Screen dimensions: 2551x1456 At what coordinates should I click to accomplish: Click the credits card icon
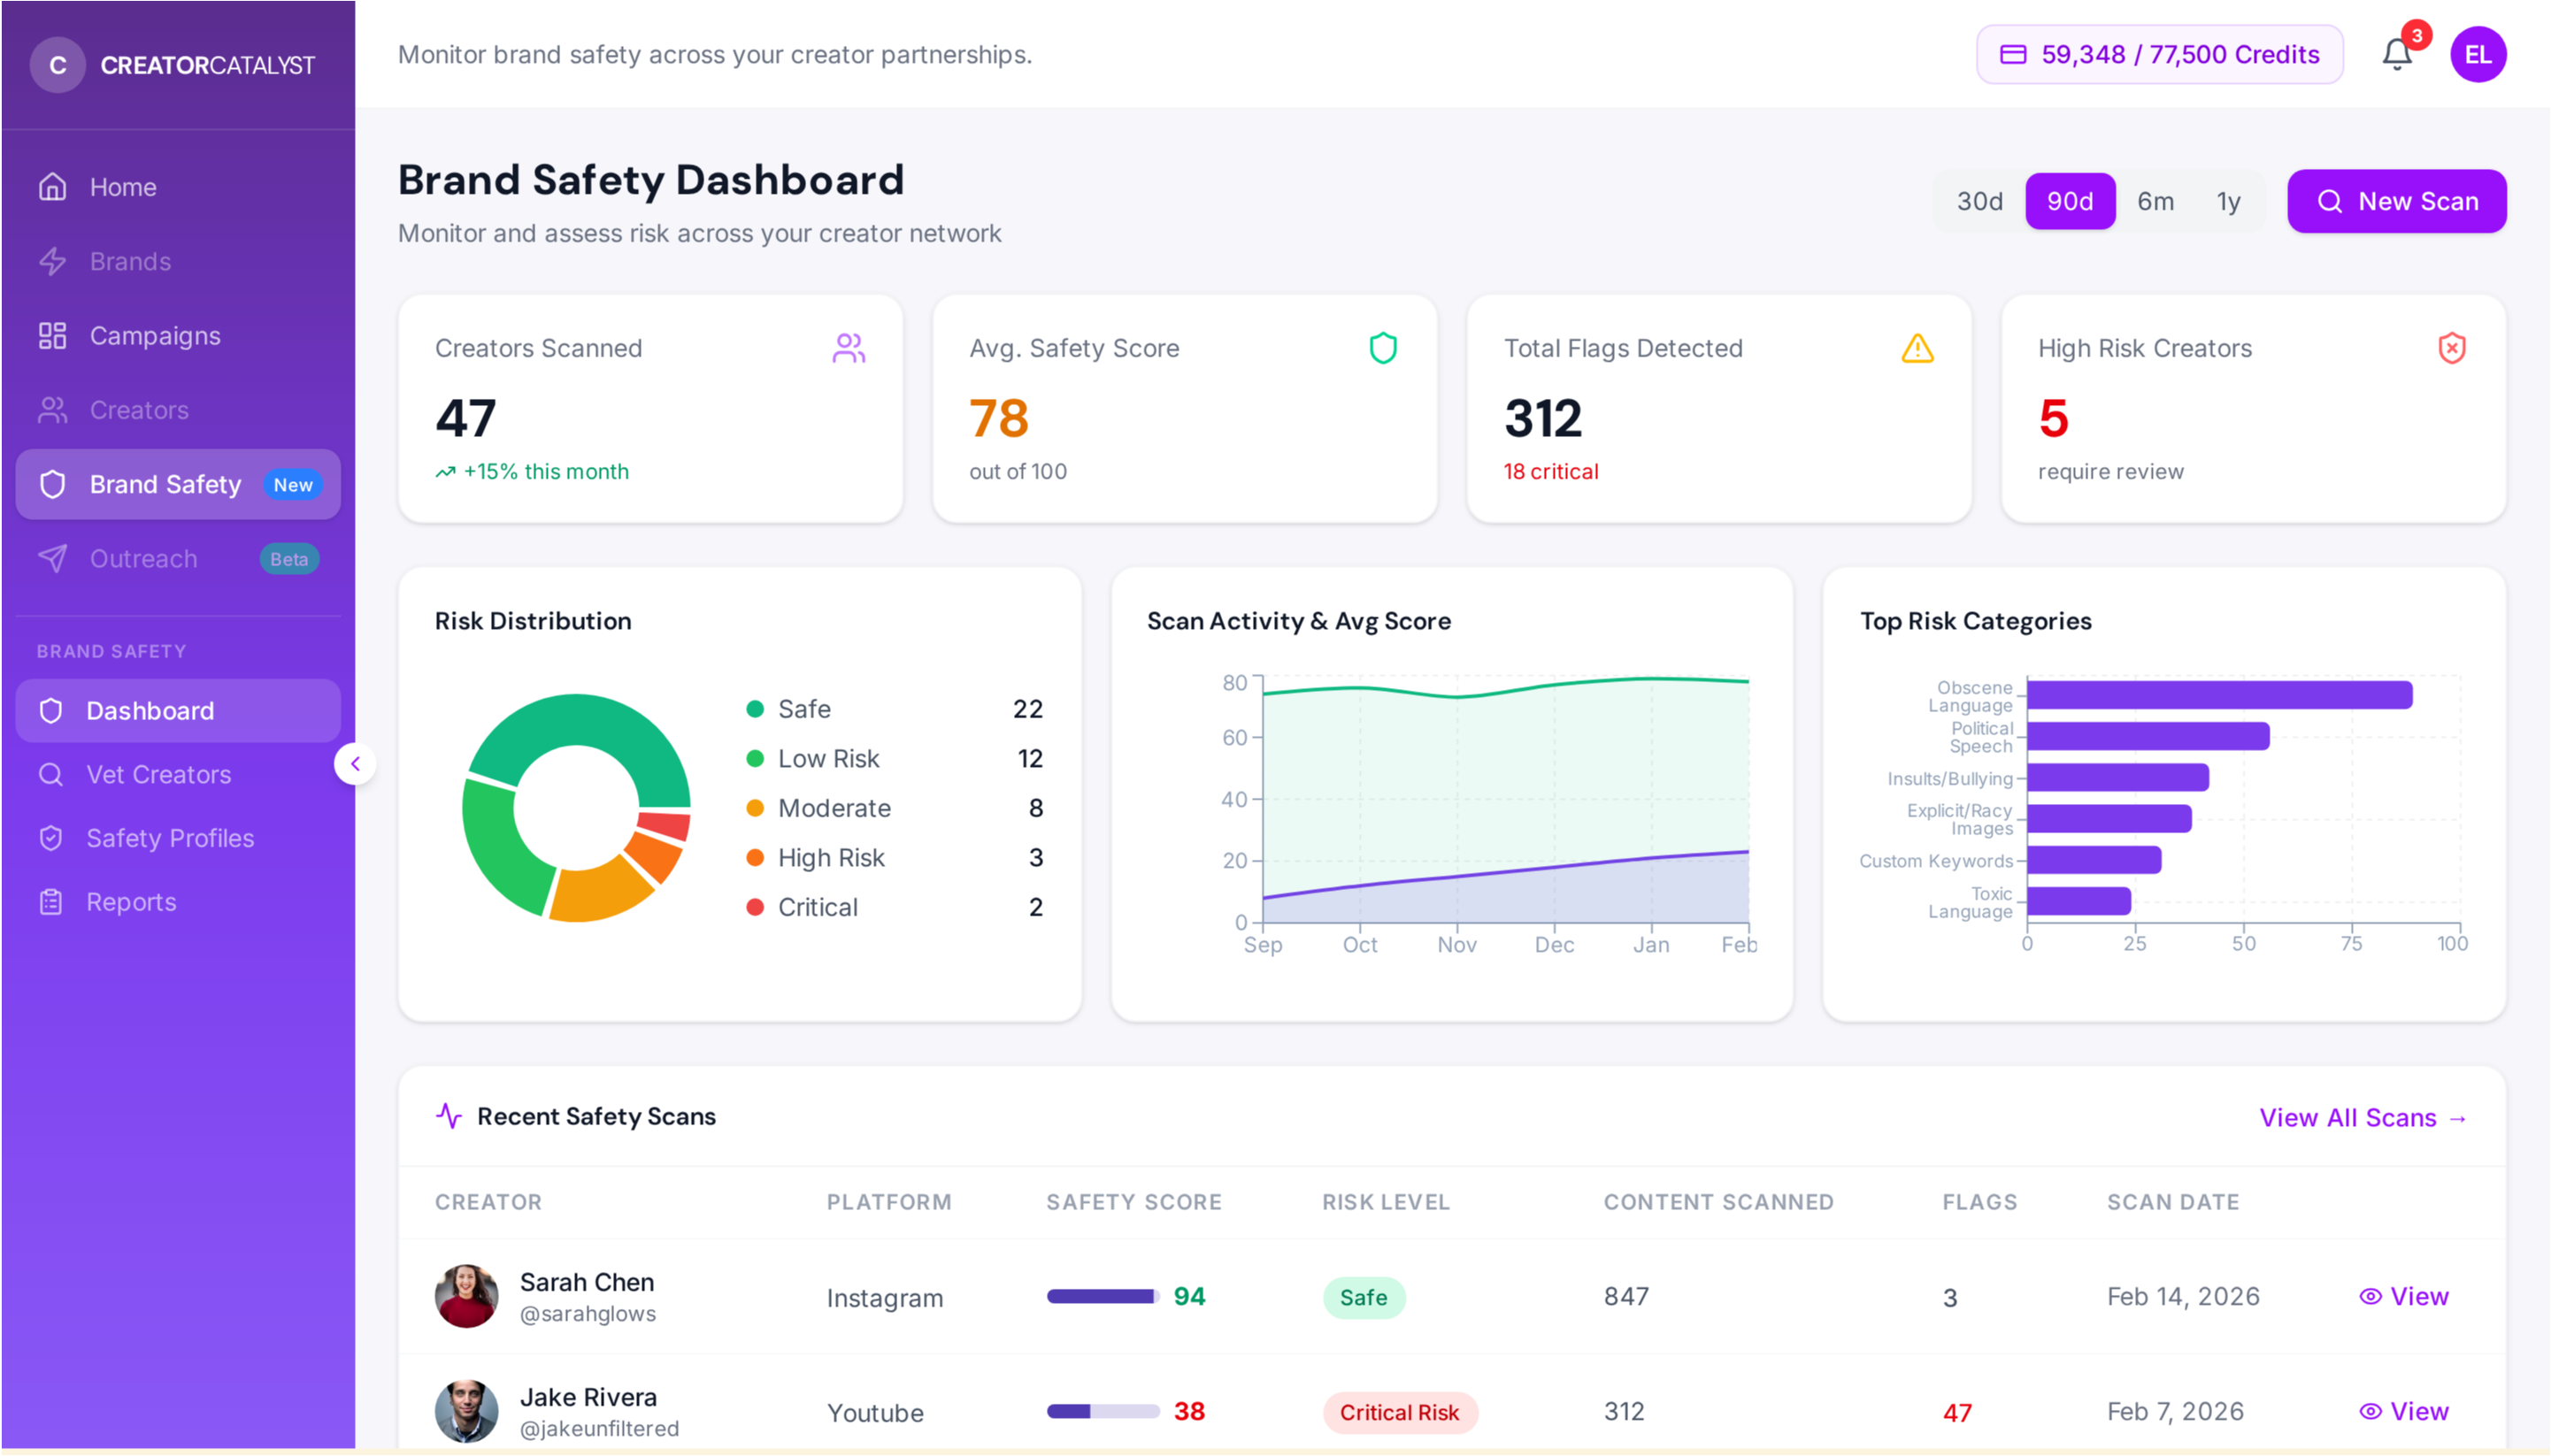pyautogui.click(x=2012, y=54)
